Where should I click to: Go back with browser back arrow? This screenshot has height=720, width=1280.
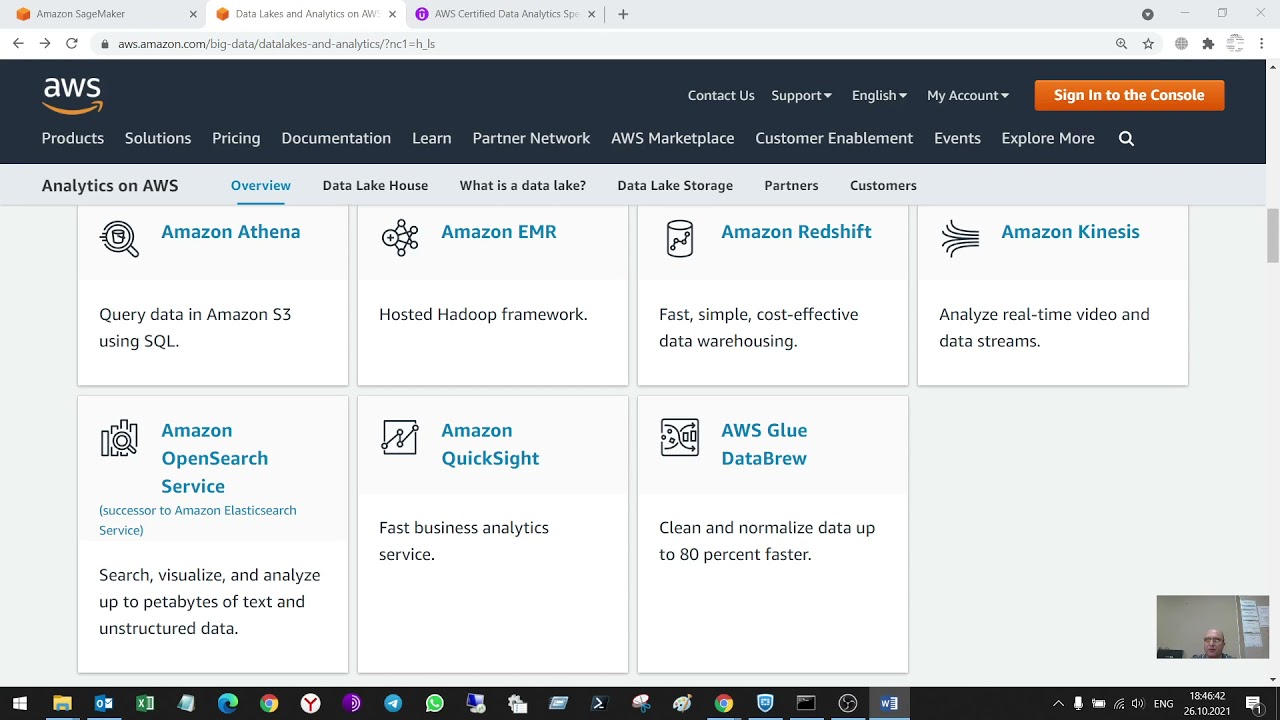18,44
